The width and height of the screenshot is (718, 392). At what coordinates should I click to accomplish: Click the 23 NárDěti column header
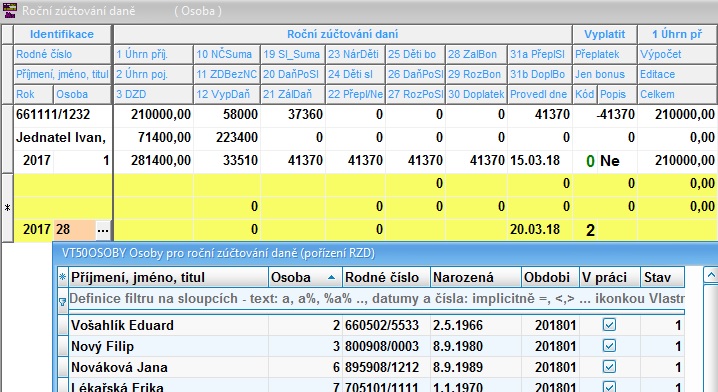(355, 54)
